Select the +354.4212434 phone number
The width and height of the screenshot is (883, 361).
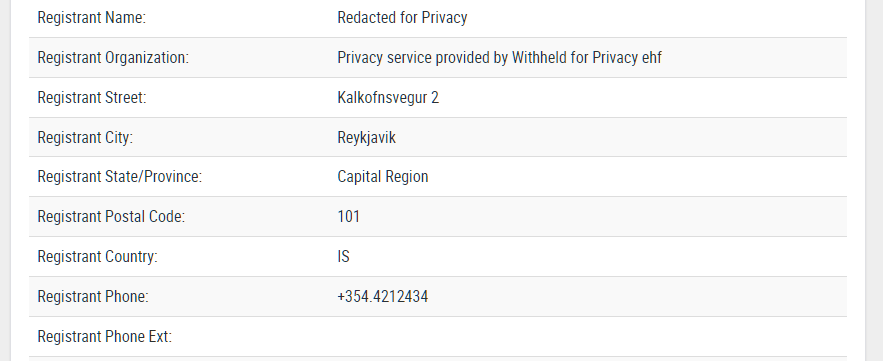coord(383,296)
